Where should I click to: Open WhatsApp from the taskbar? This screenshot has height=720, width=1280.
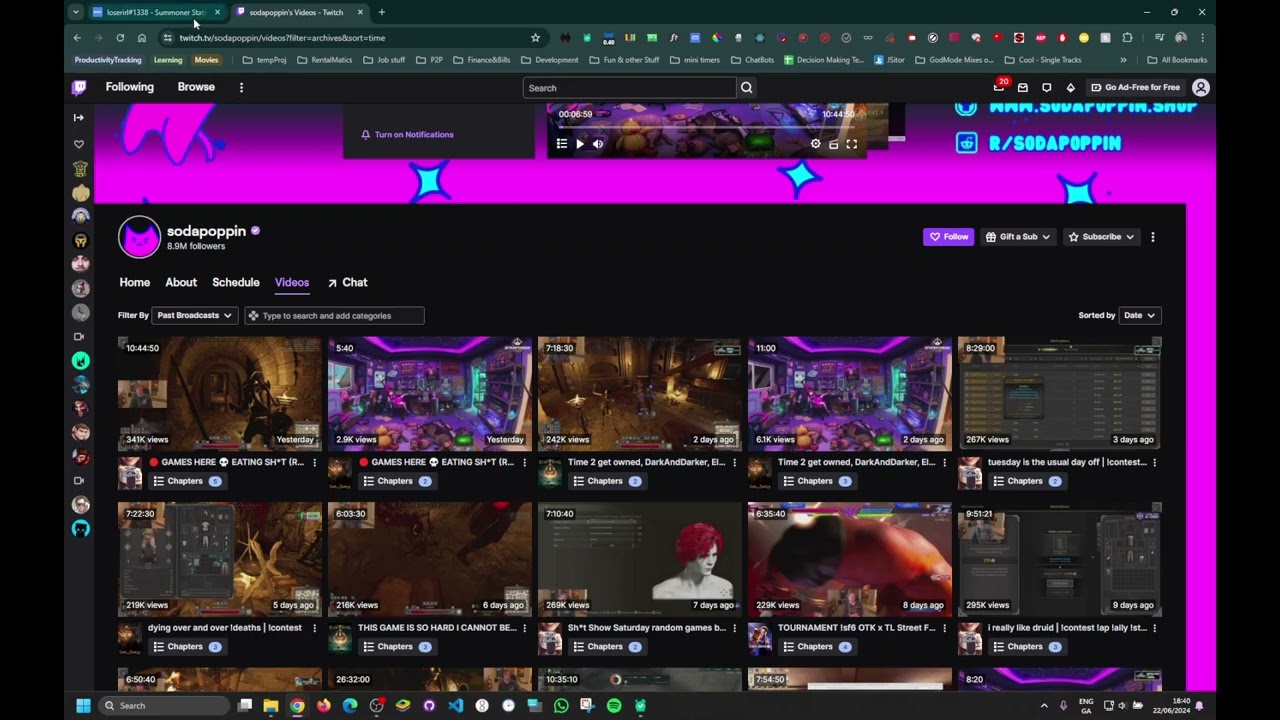[560, 706]
